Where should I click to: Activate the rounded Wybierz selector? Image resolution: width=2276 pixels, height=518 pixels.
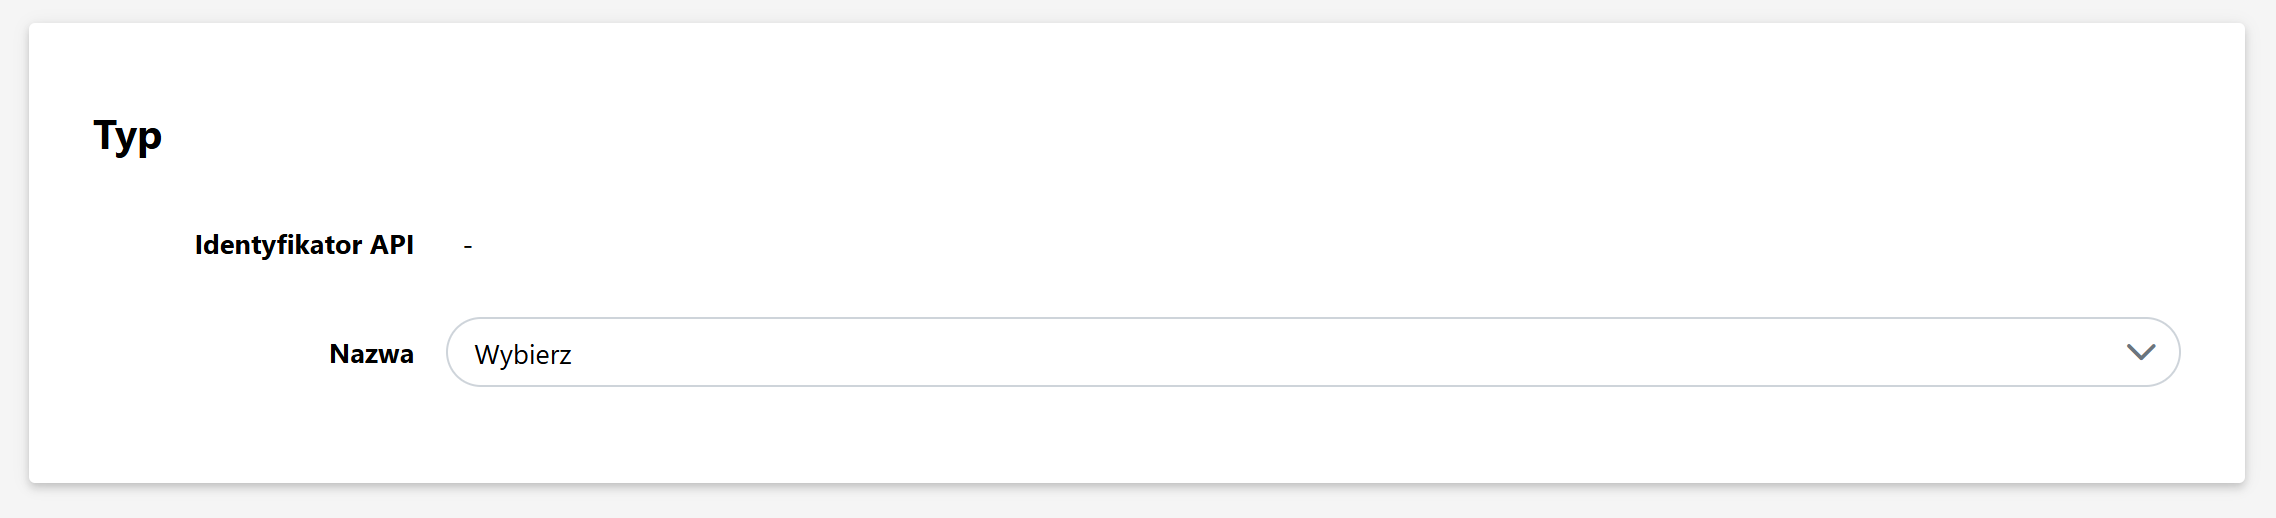coord(1312,352)
